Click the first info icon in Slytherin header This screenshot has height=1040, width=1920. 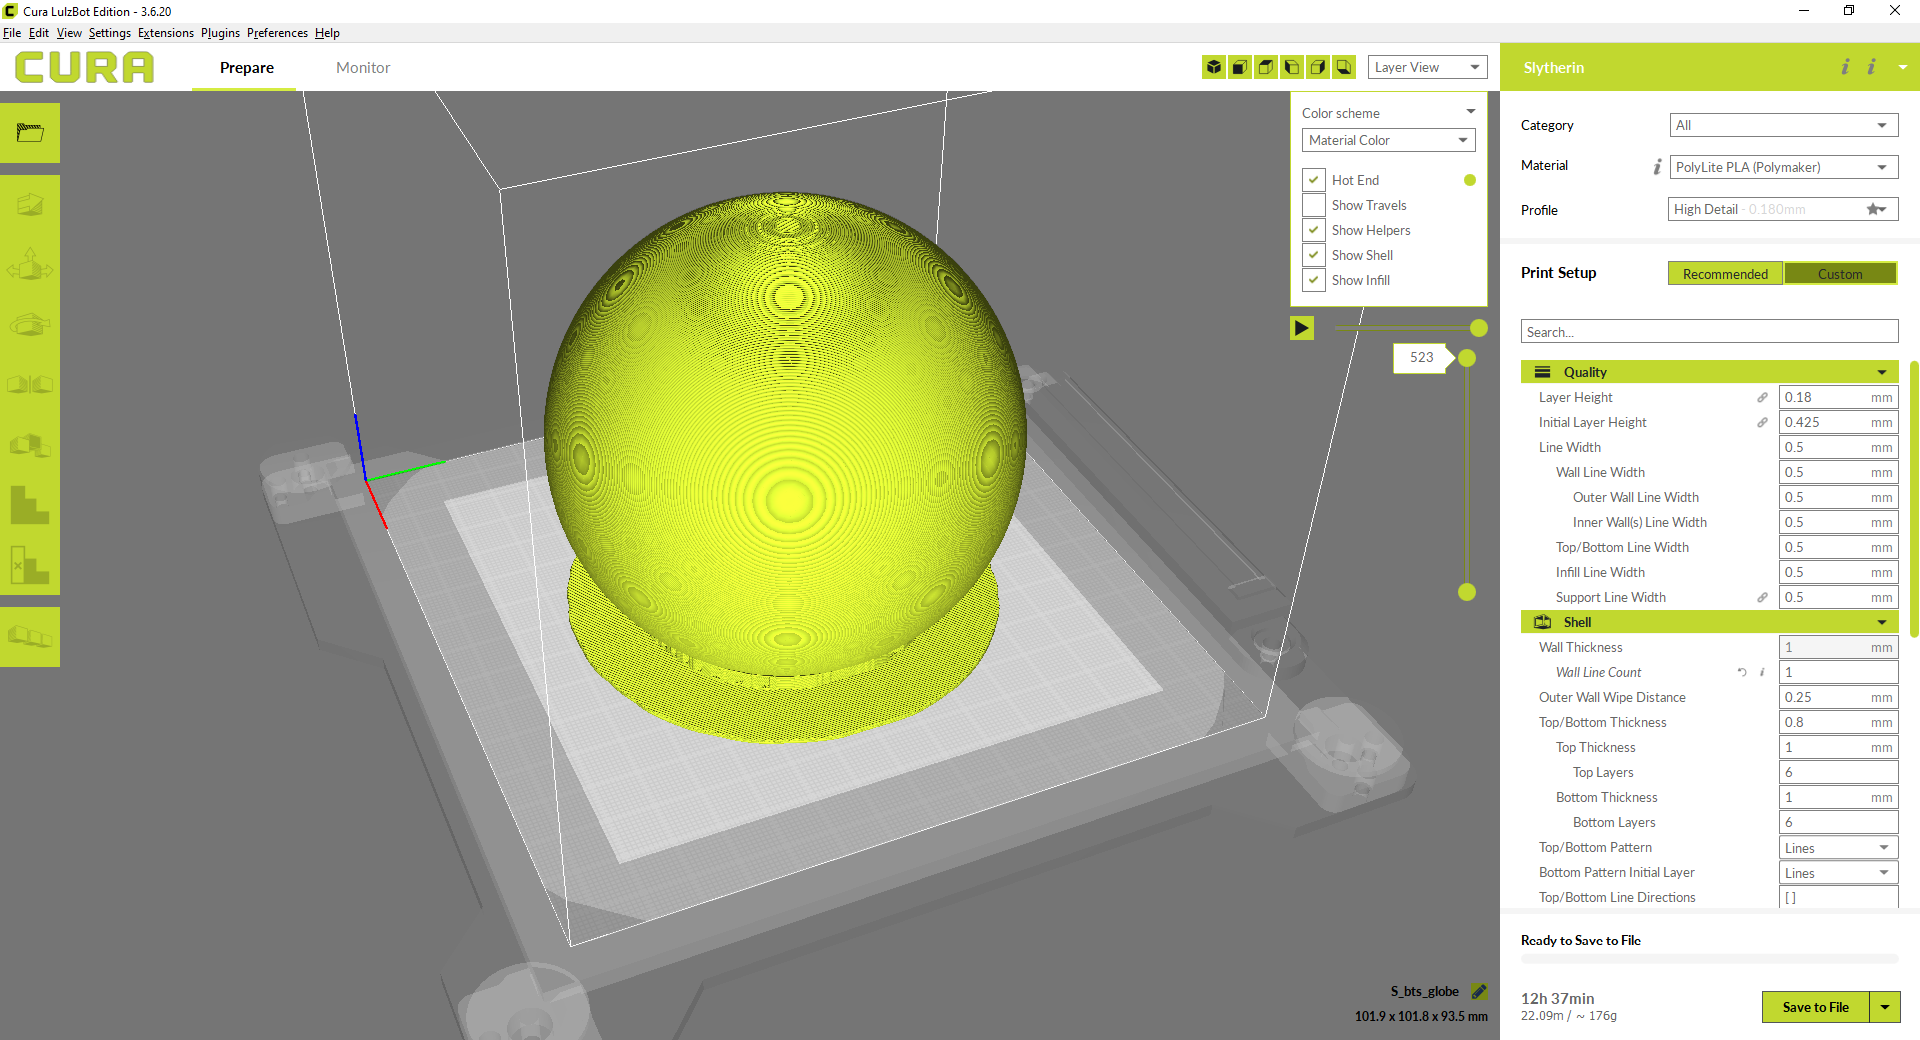(x=1845, y=66)
